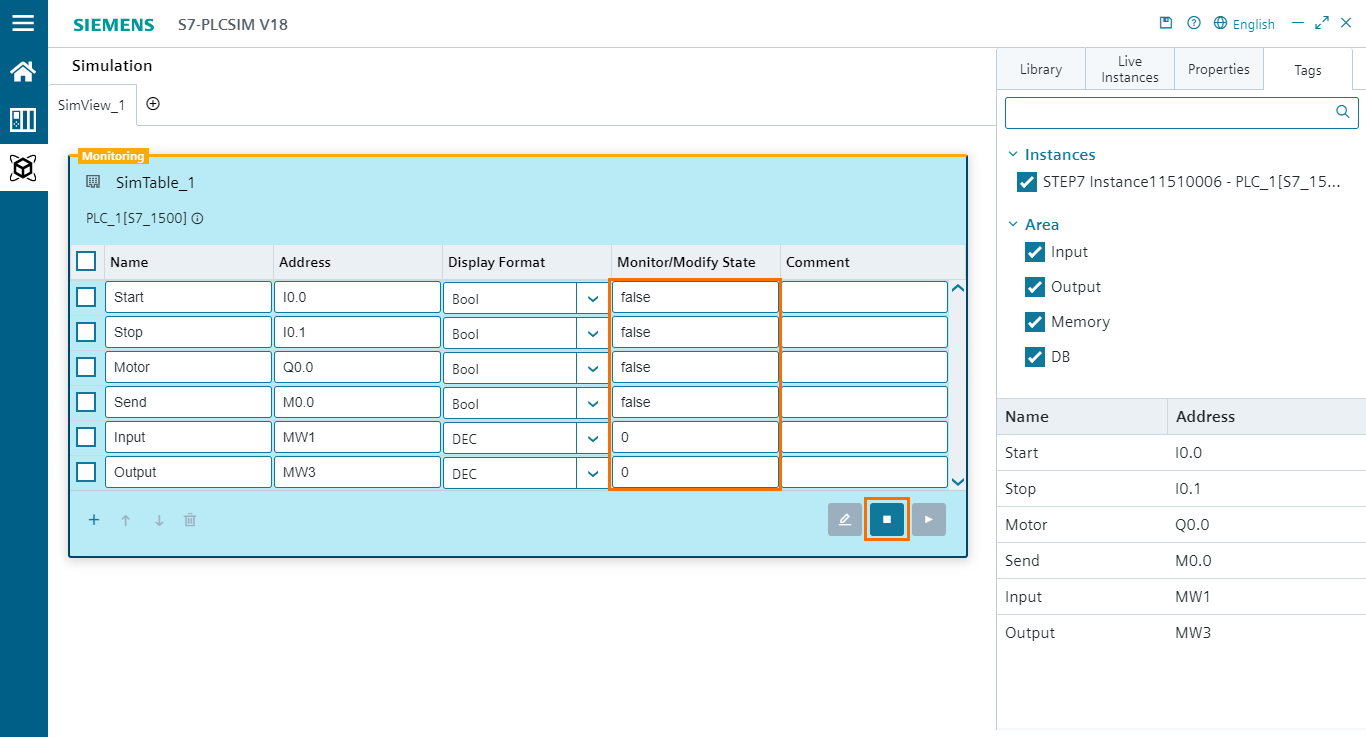Uncheck the Output area filter
This screenshot has height=737, width=1366.
coord(1035,287)
